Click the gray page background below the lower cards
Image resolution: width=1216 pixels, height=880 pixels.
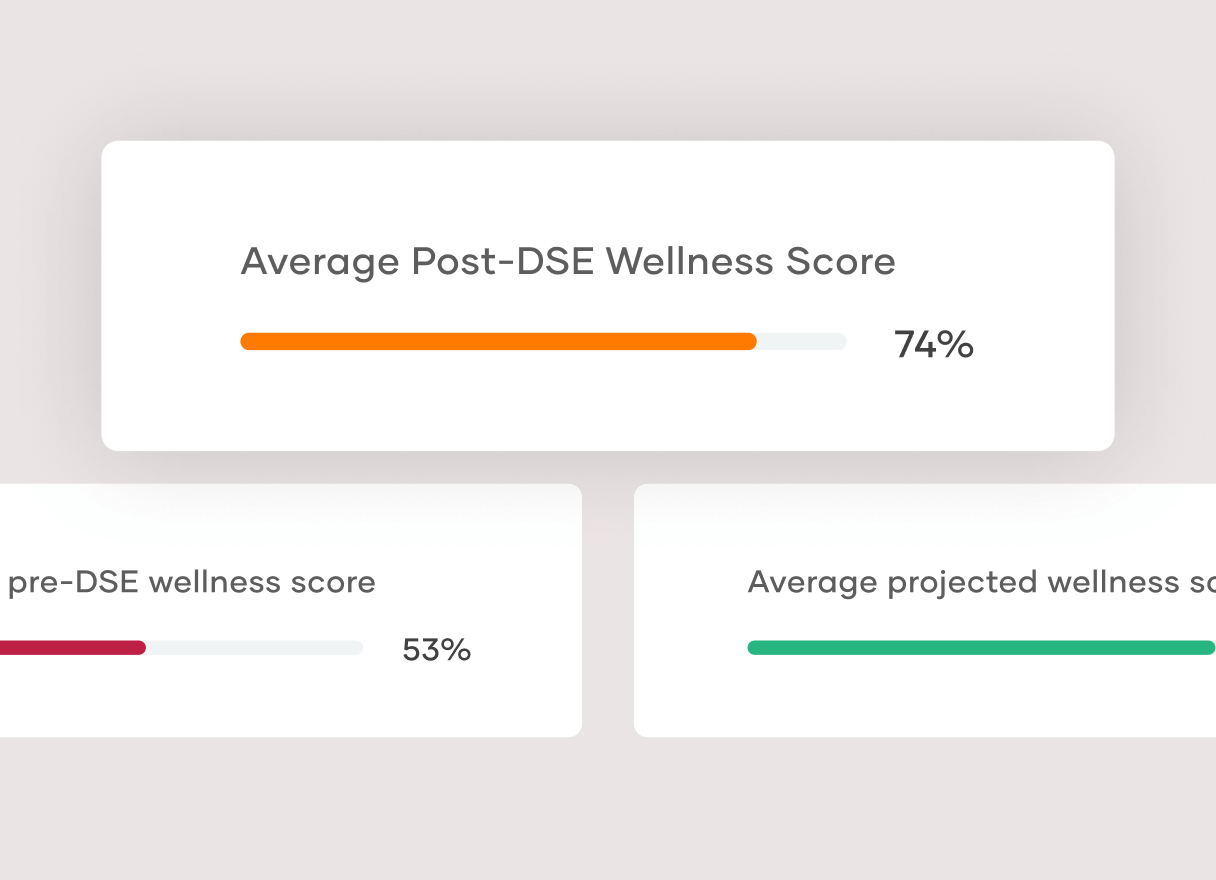tap(608, 810)
